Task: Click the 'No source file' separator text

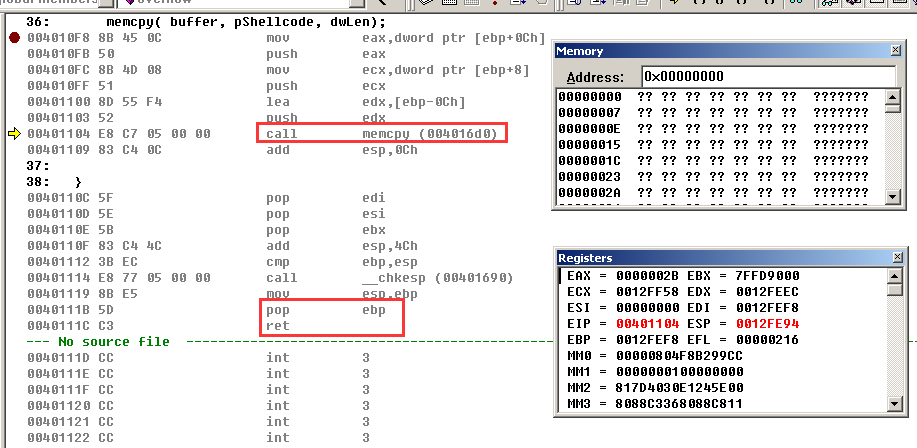Action: 114,342
